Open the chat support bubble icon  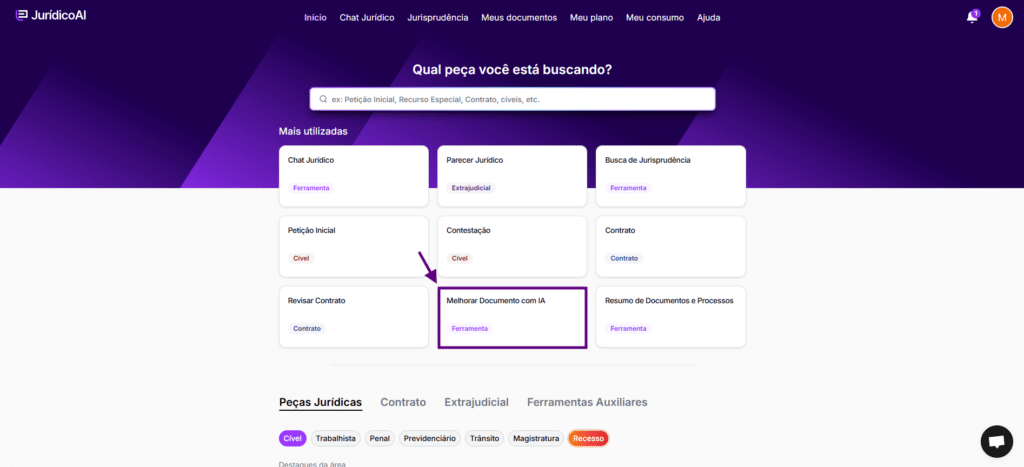[996, 441]
